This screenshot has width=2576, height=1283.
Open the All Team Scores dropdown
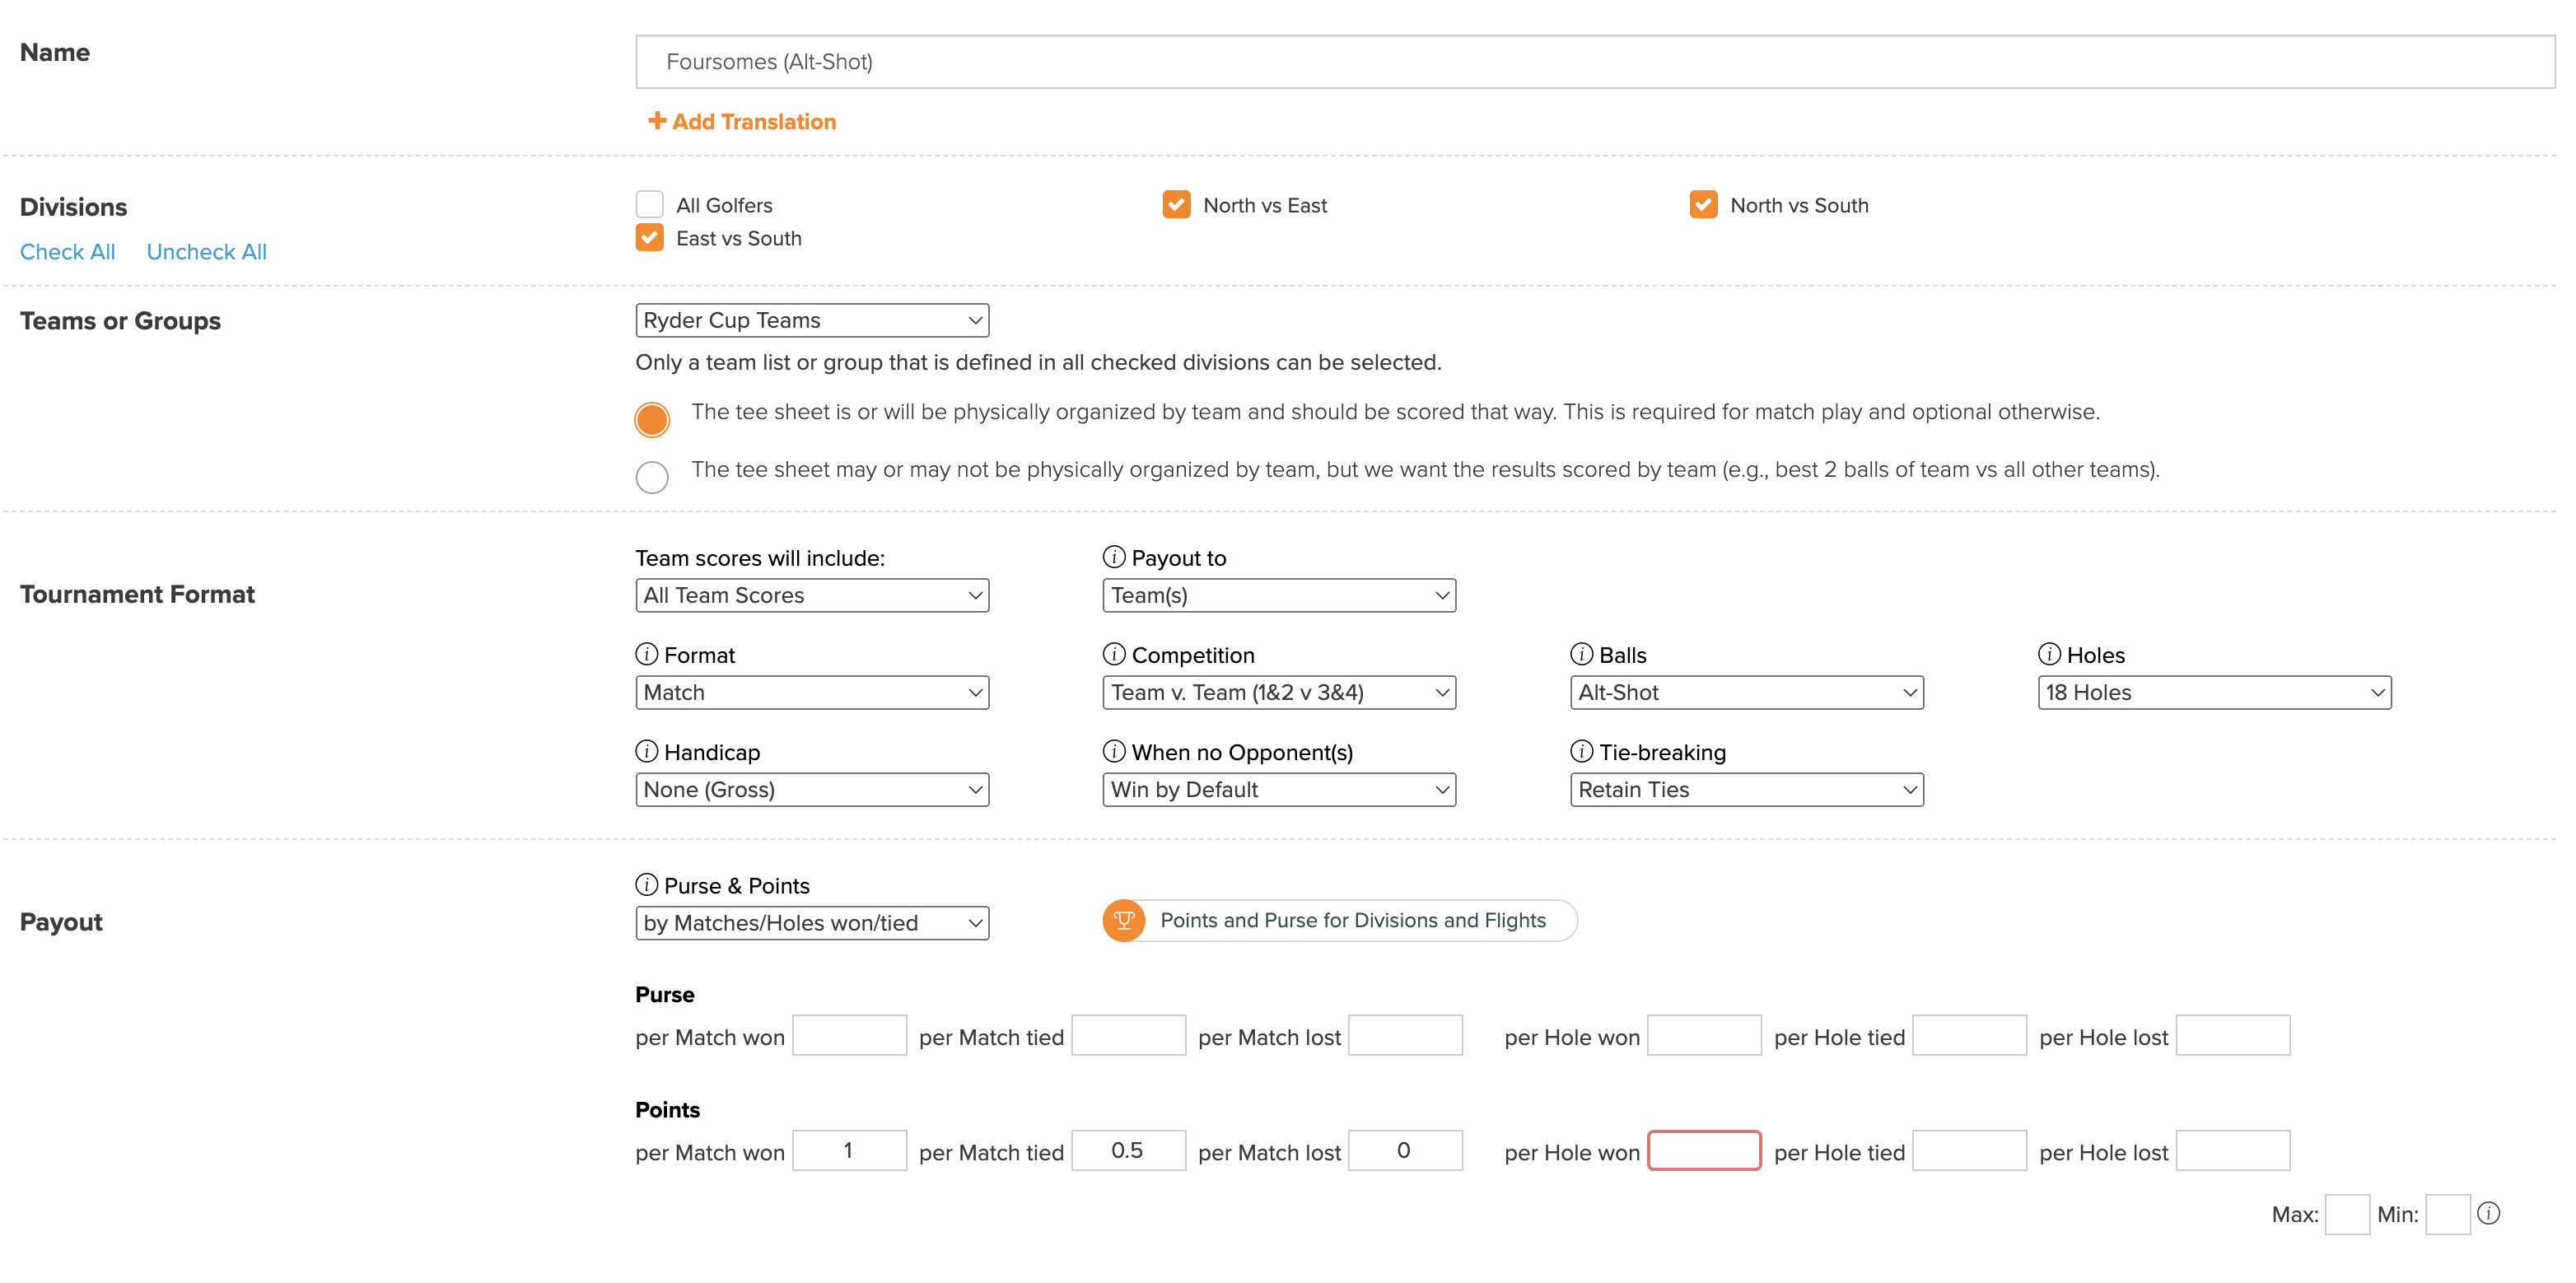click(x=812, y=595)
